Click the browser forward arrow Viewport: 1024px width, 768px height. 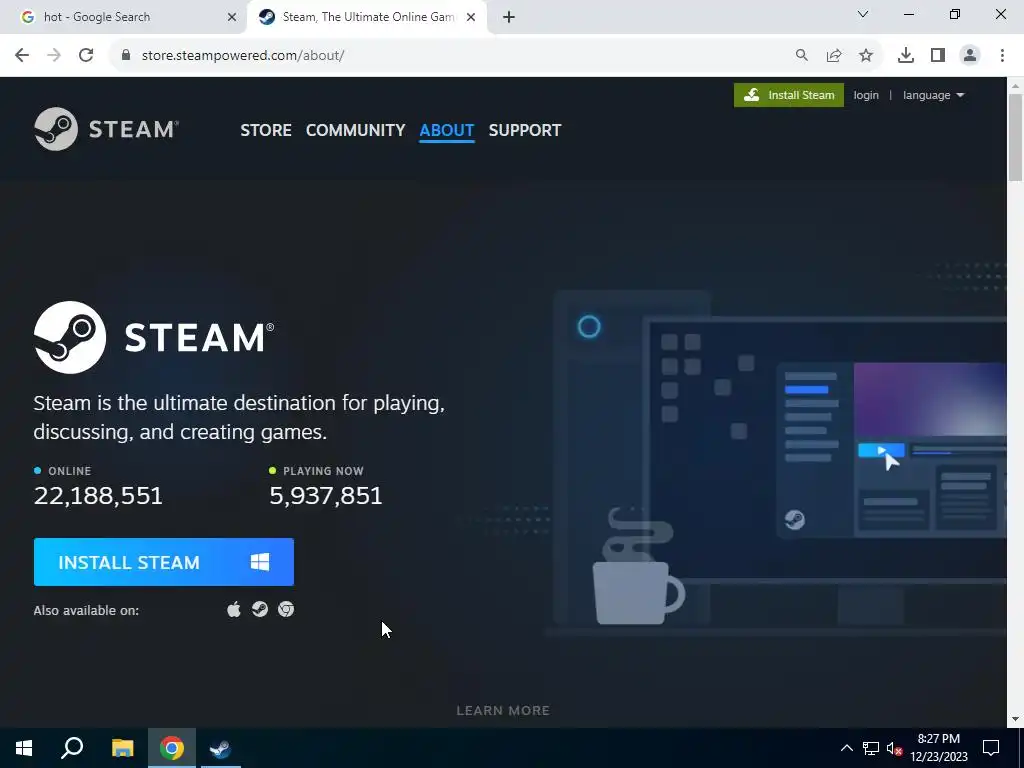pos(54,56)
